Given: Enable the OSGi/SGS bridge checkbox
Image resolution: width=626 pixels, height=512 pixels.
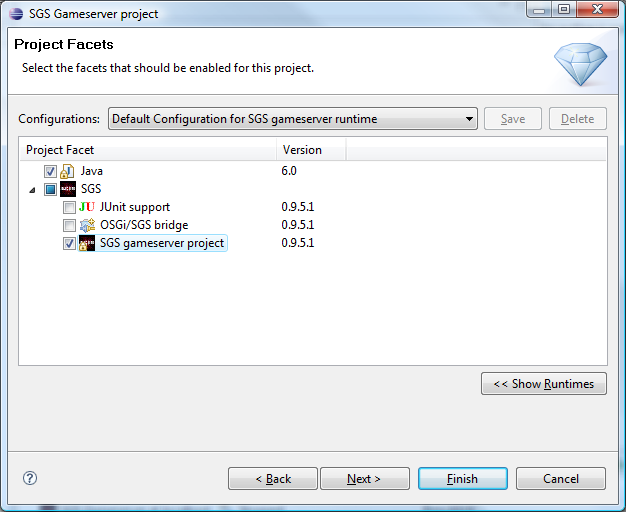Looking at the screenshot, I should [69, 225].
